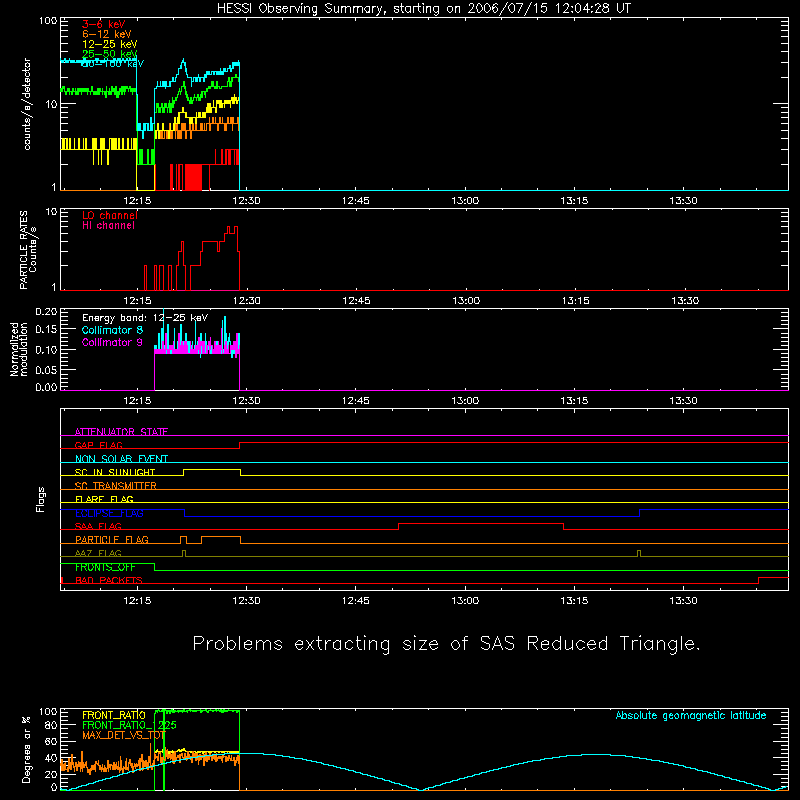Click the '80' tick on the Degrees or % axis
Screen dimensions: 800x800
[51, 725]
